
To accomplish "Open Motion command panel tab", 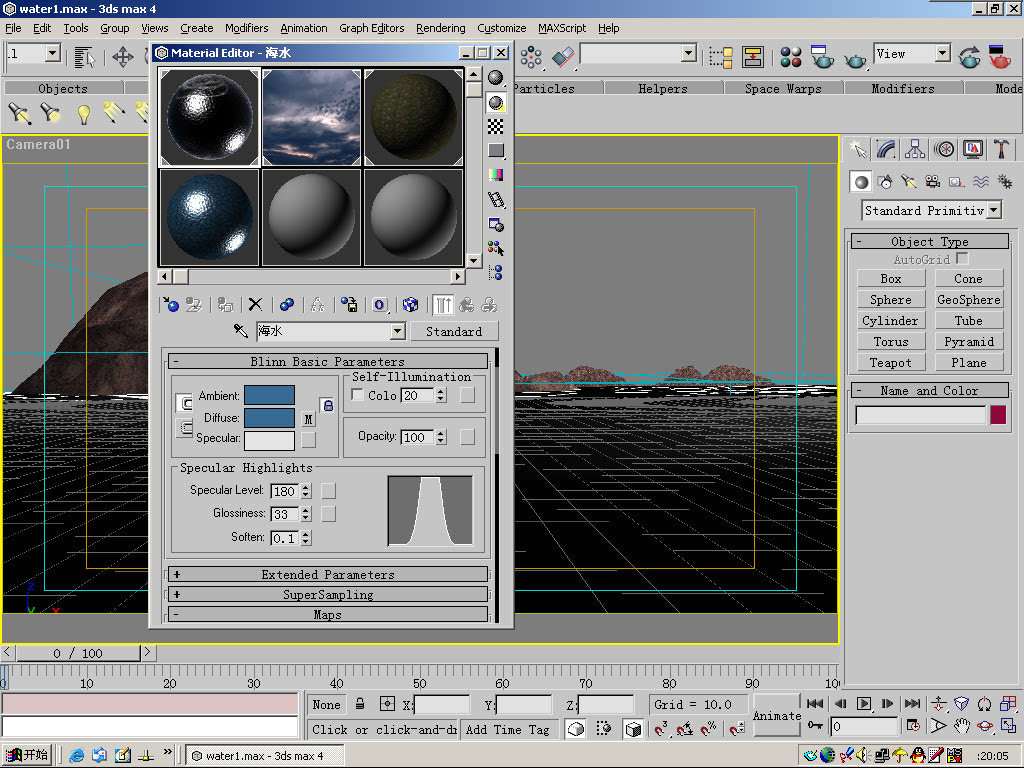I will [944, 150].
